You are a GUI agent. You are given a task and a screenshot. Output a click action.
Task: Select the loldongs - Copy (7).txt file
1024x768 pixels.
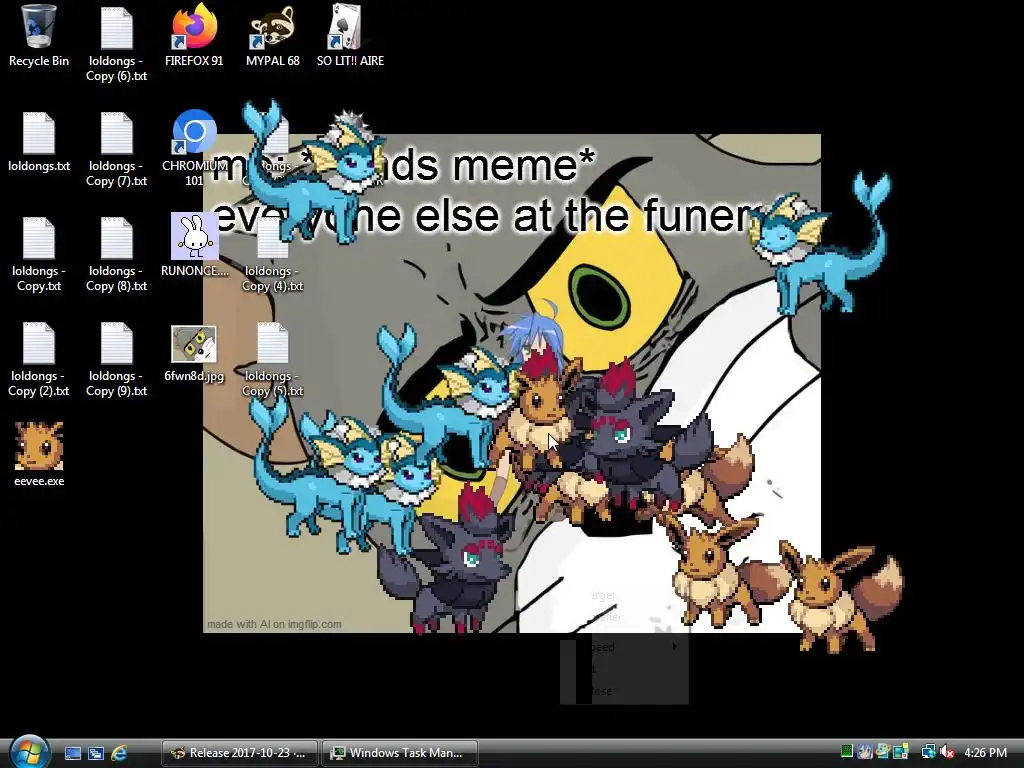[x=116, y=149]
